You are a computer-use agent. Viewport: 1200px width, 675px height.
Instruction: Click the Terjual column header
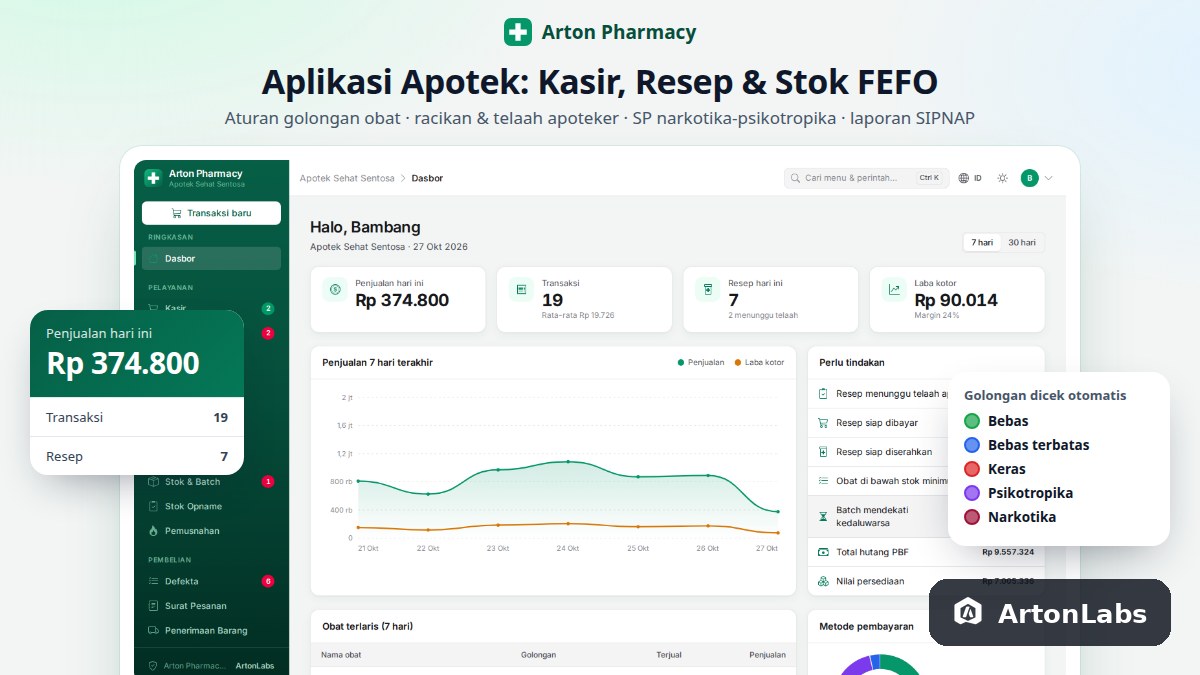pos(669,655)
